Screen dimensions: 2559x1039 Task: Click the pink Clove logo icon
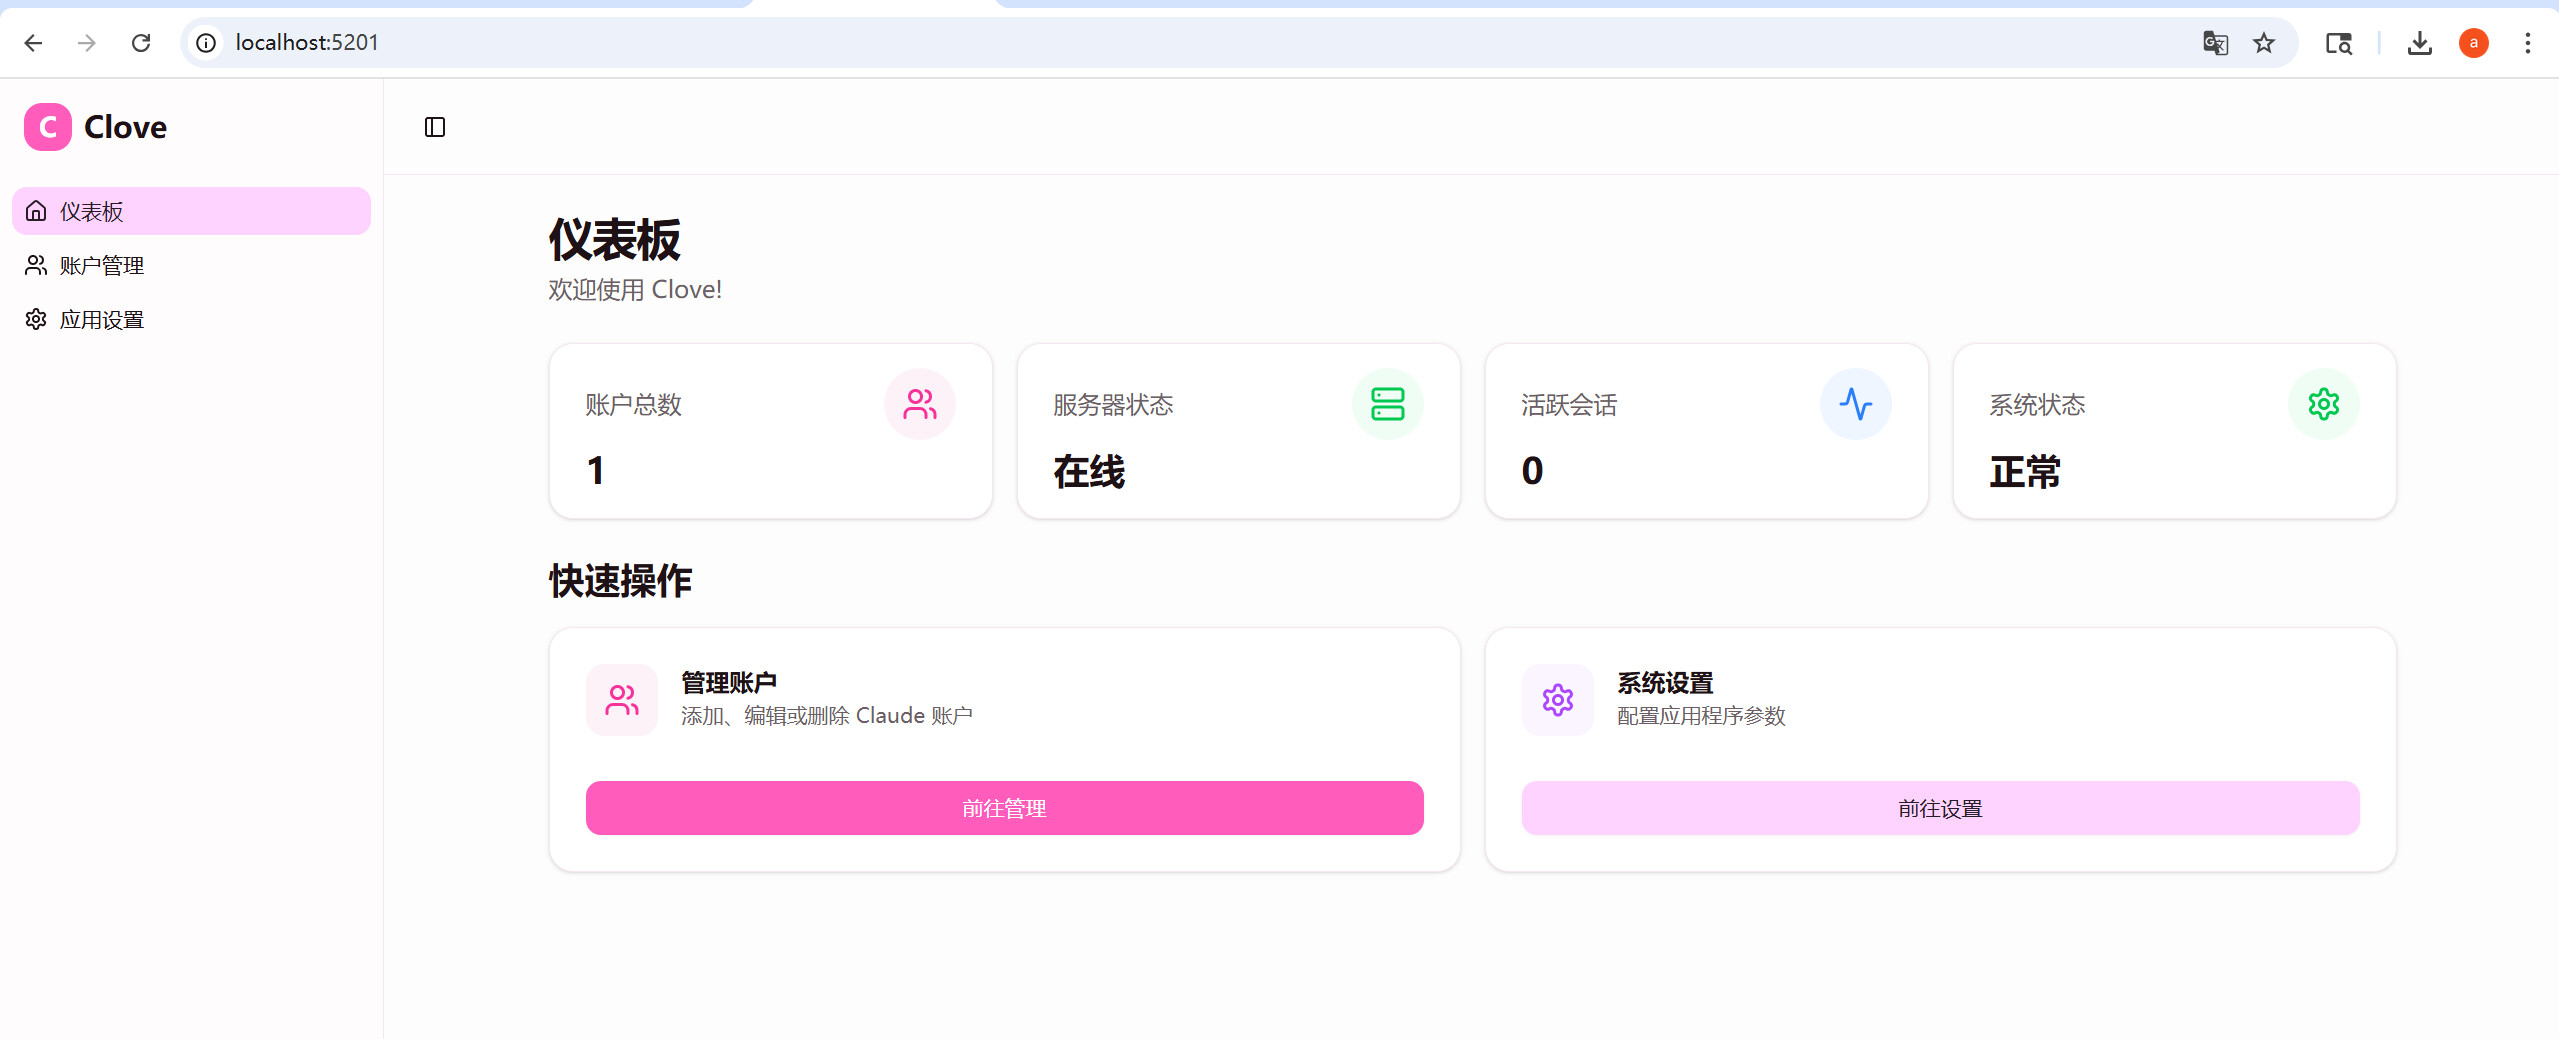48,127
